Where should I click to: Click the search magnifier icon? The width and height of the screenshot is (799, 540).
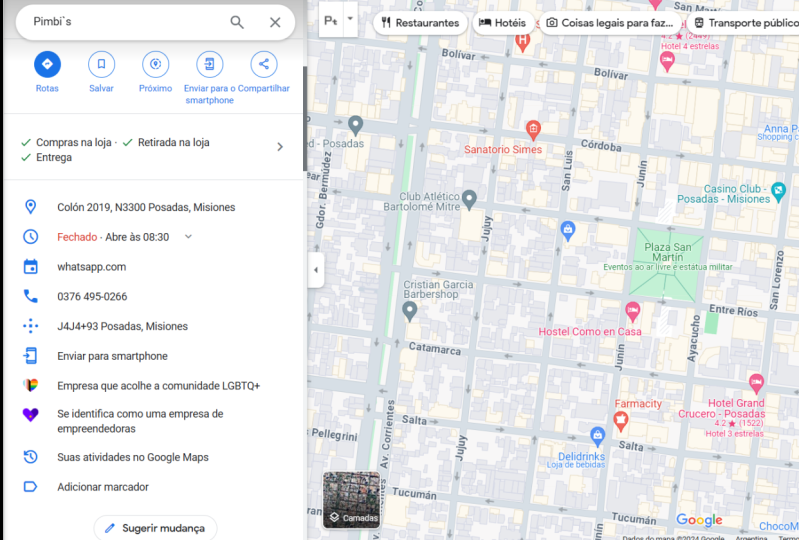[237, 22]
